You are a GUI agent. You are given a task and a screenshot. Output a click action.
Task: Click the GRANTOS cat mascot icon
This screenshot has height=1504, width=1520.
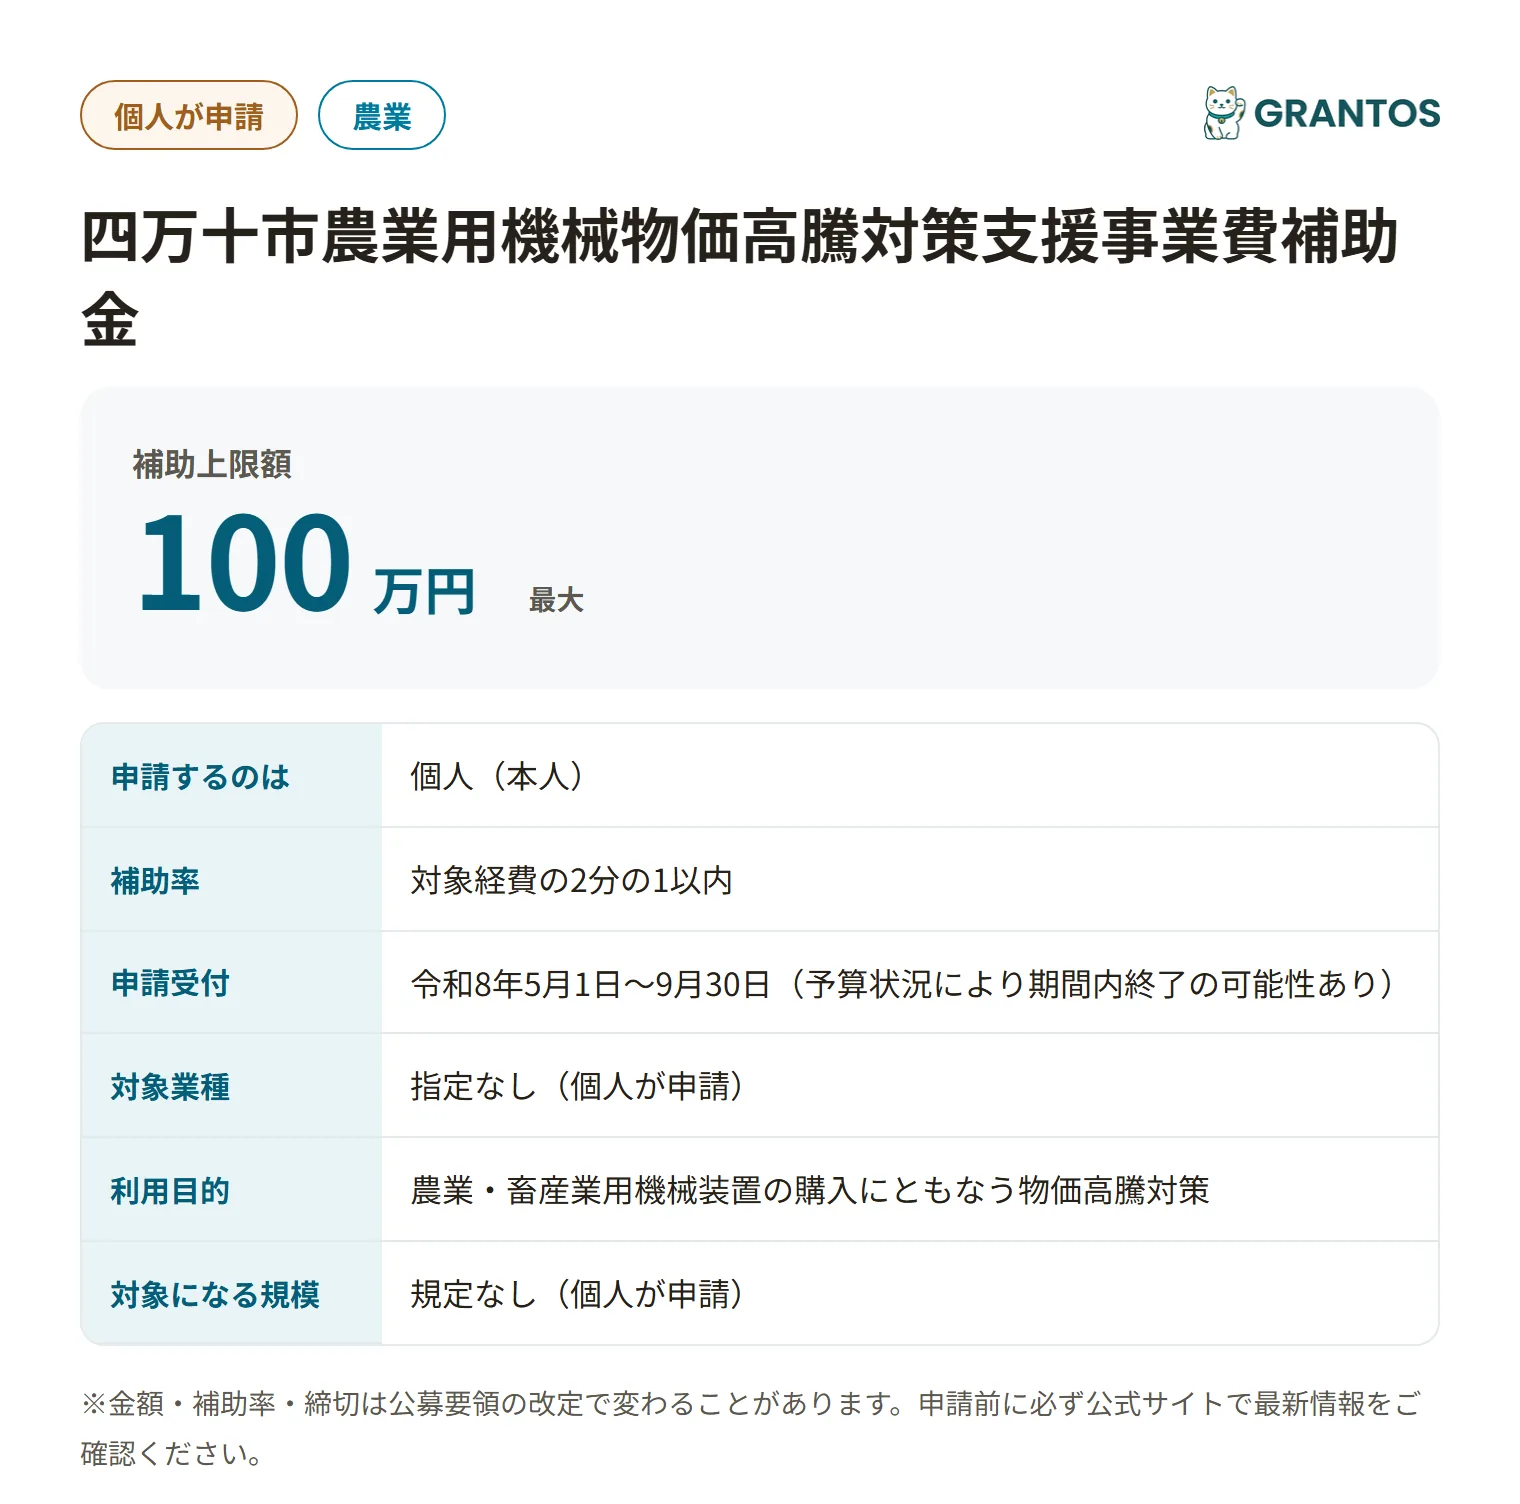point(1224,112)
